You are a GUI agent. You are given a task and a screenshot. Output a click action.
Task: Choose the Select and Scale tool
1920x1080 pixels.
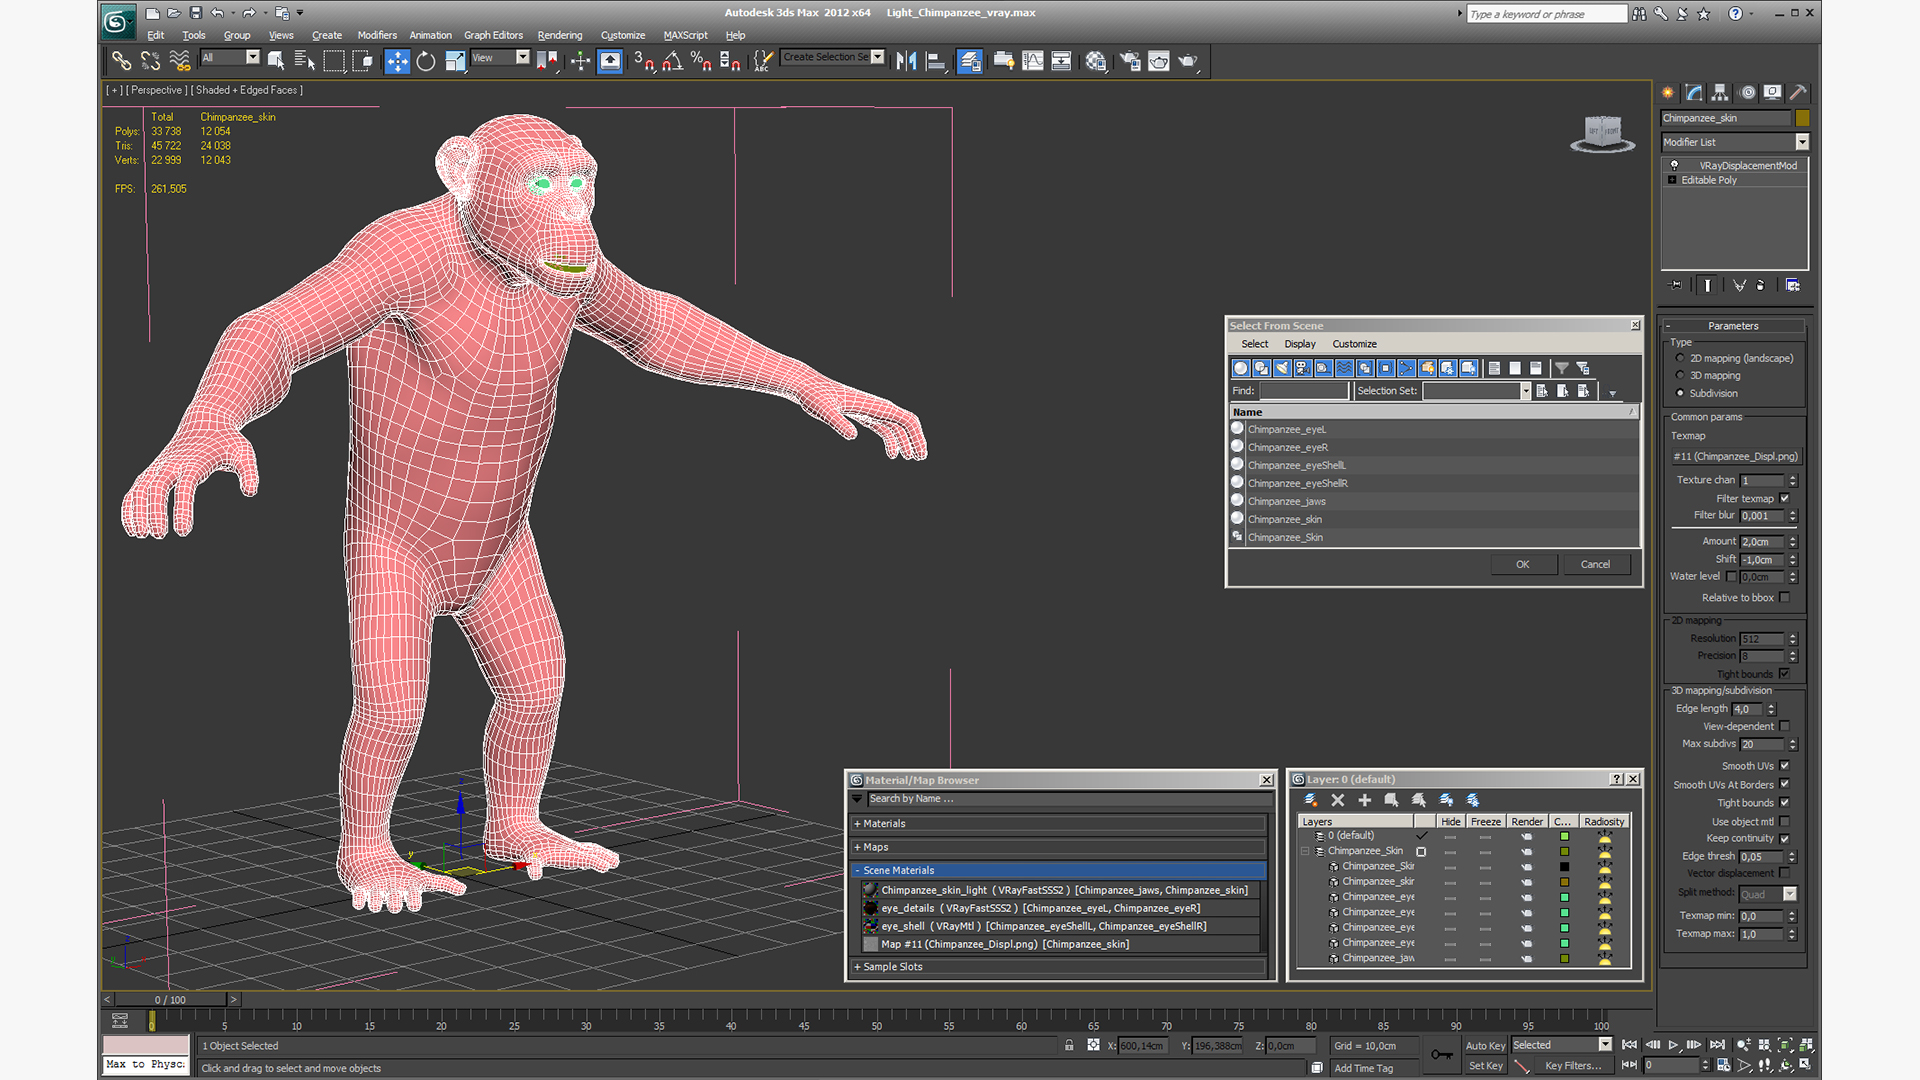pos(455,61)
